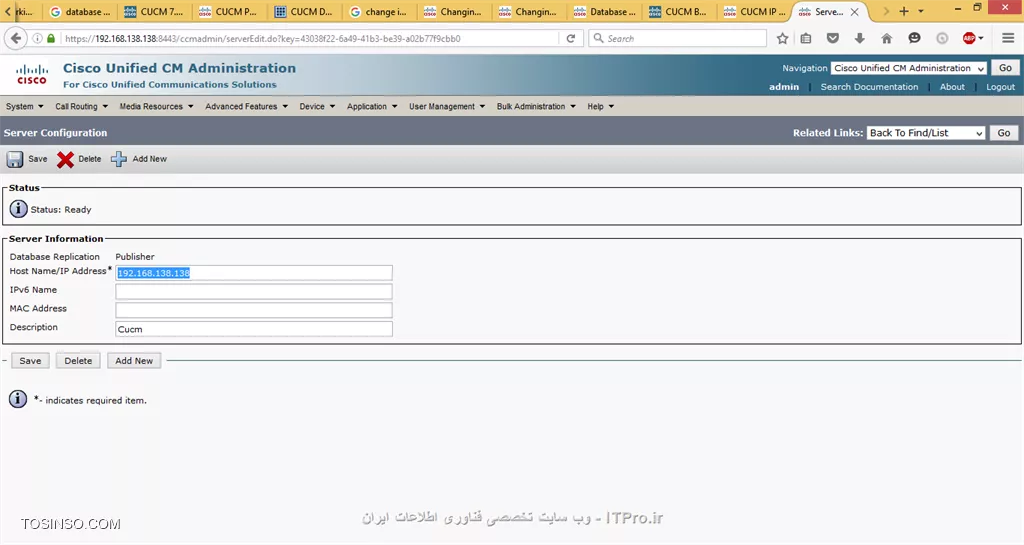This screenshot has width=1024, height=545.
Task: Open the Navigation dropdown
Action: tap(908, 68)
